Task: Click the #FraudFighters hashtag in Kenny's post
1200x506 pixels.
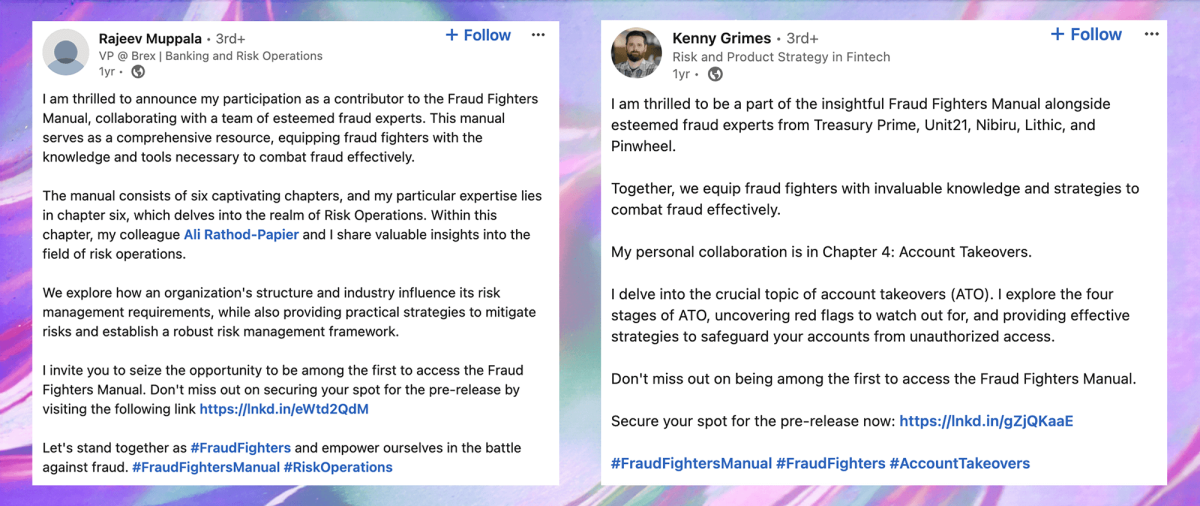Action: tap(831, 463)
